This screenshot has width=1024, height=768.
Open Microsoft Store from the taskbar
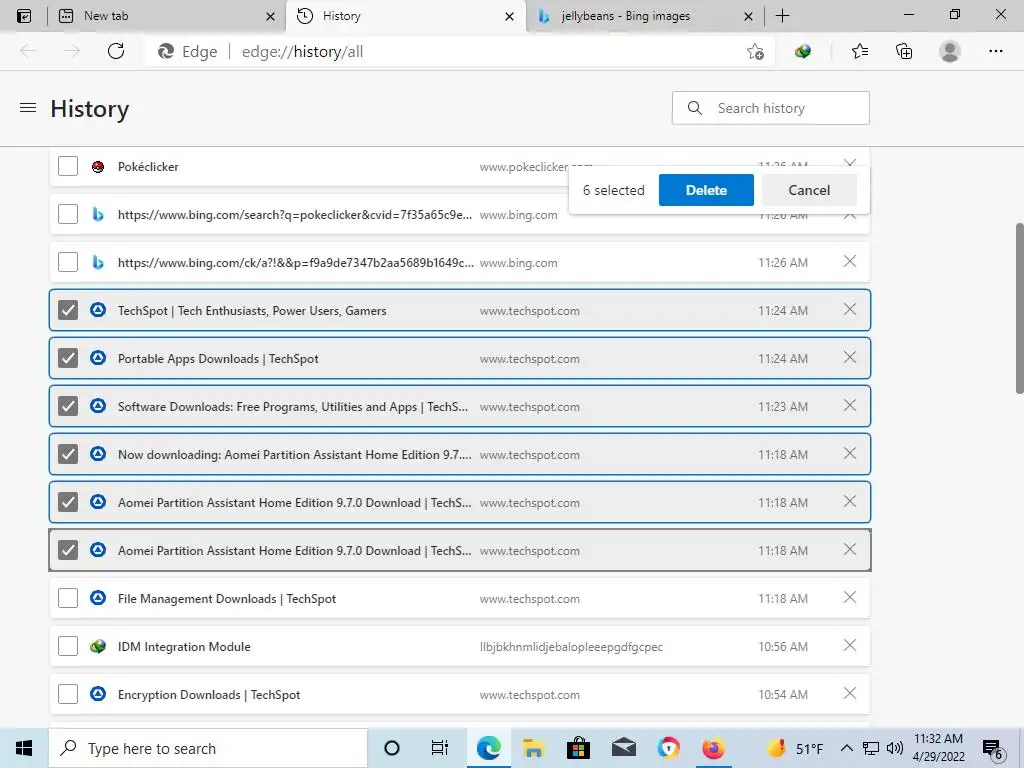click(578, 748)
